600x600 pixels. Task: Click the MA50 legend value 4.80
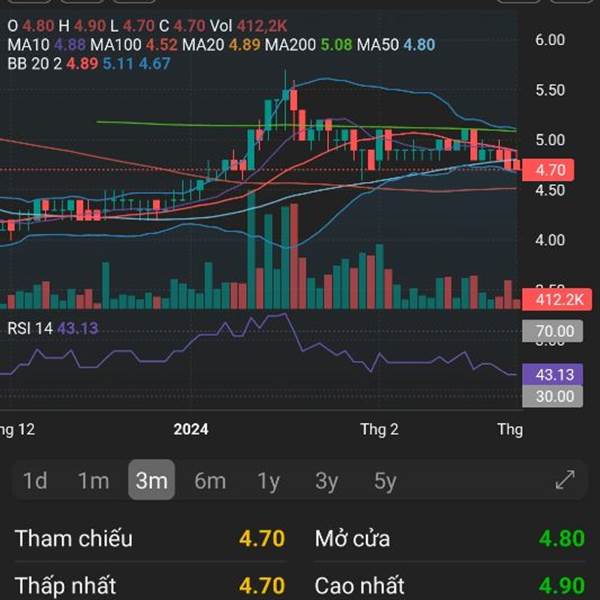pyautogui.click(x=419, y=45)
